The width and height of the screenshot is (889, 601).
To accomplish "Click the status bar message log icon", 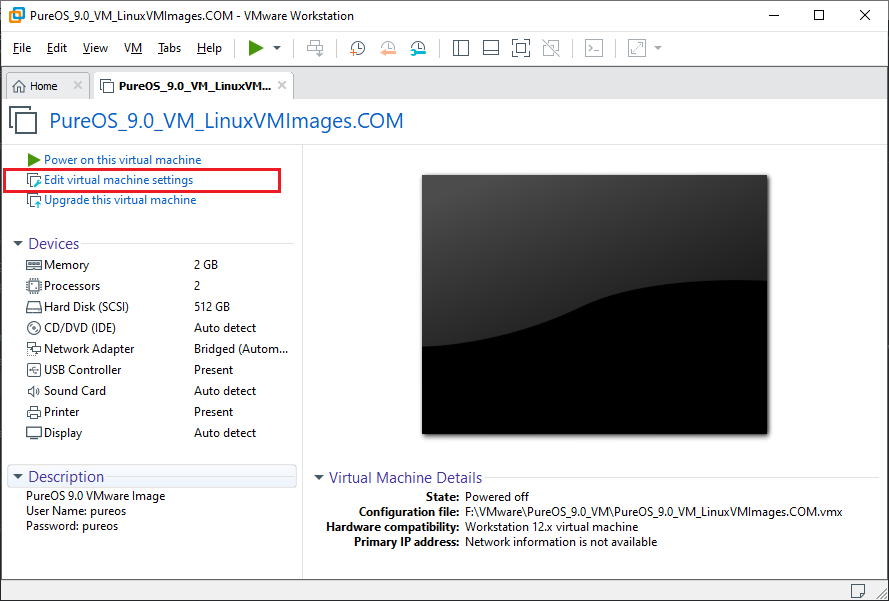I will point(858,590).
